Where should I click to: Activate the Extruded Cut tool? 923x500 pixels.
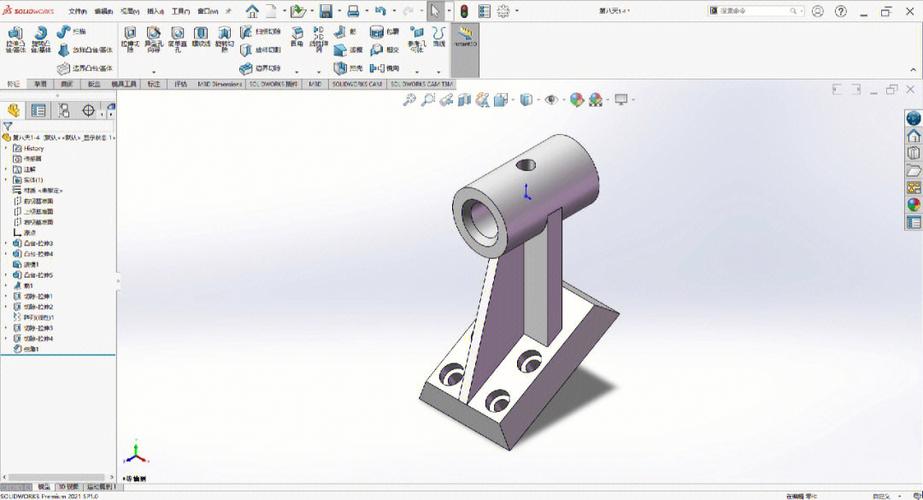130,39
